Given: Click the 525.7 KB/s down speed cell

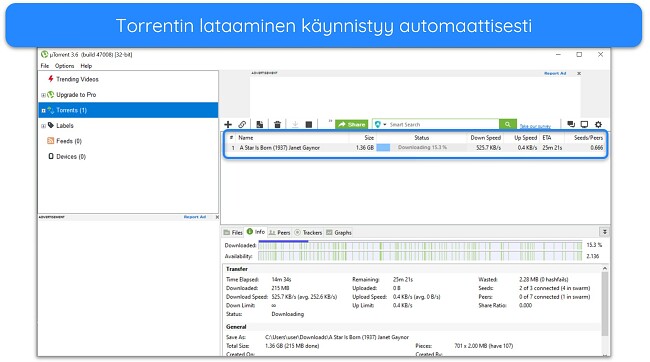Looking at the screenshot, I should point(488,148).
